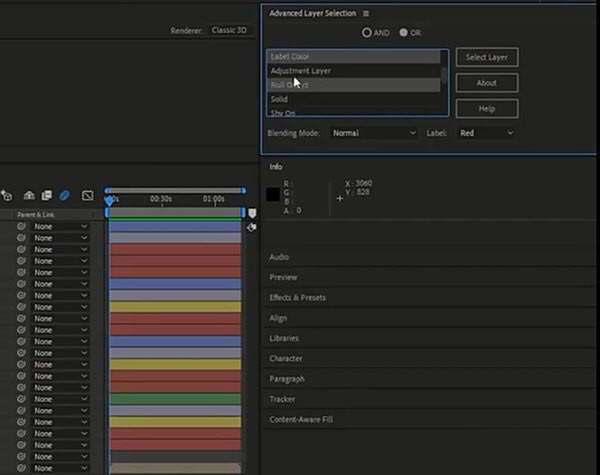This screenshot has width=600, height=475.
Task: Open the Renderer Classic 3D dropdown
Action: pos(229,30)
